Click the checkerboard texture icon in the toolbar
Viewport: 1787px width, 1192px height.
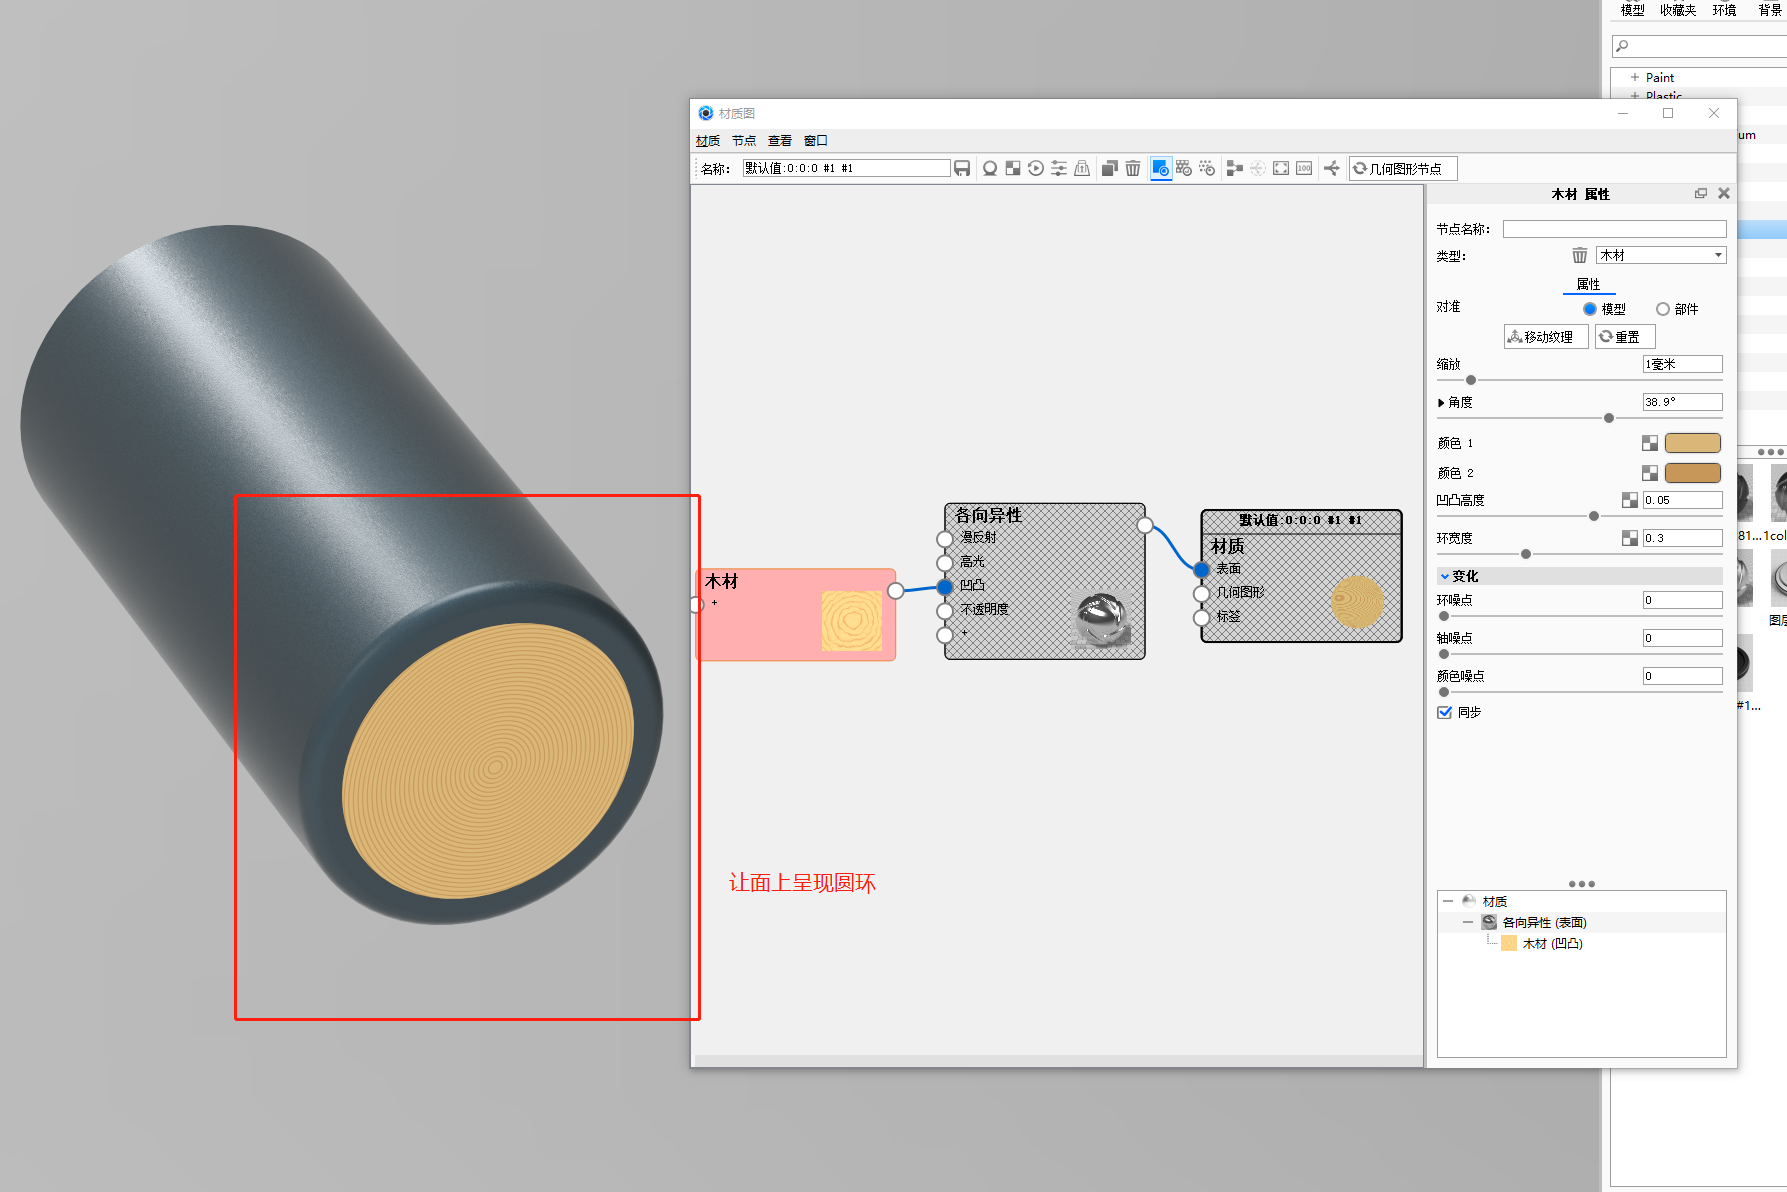[1013, 168]
